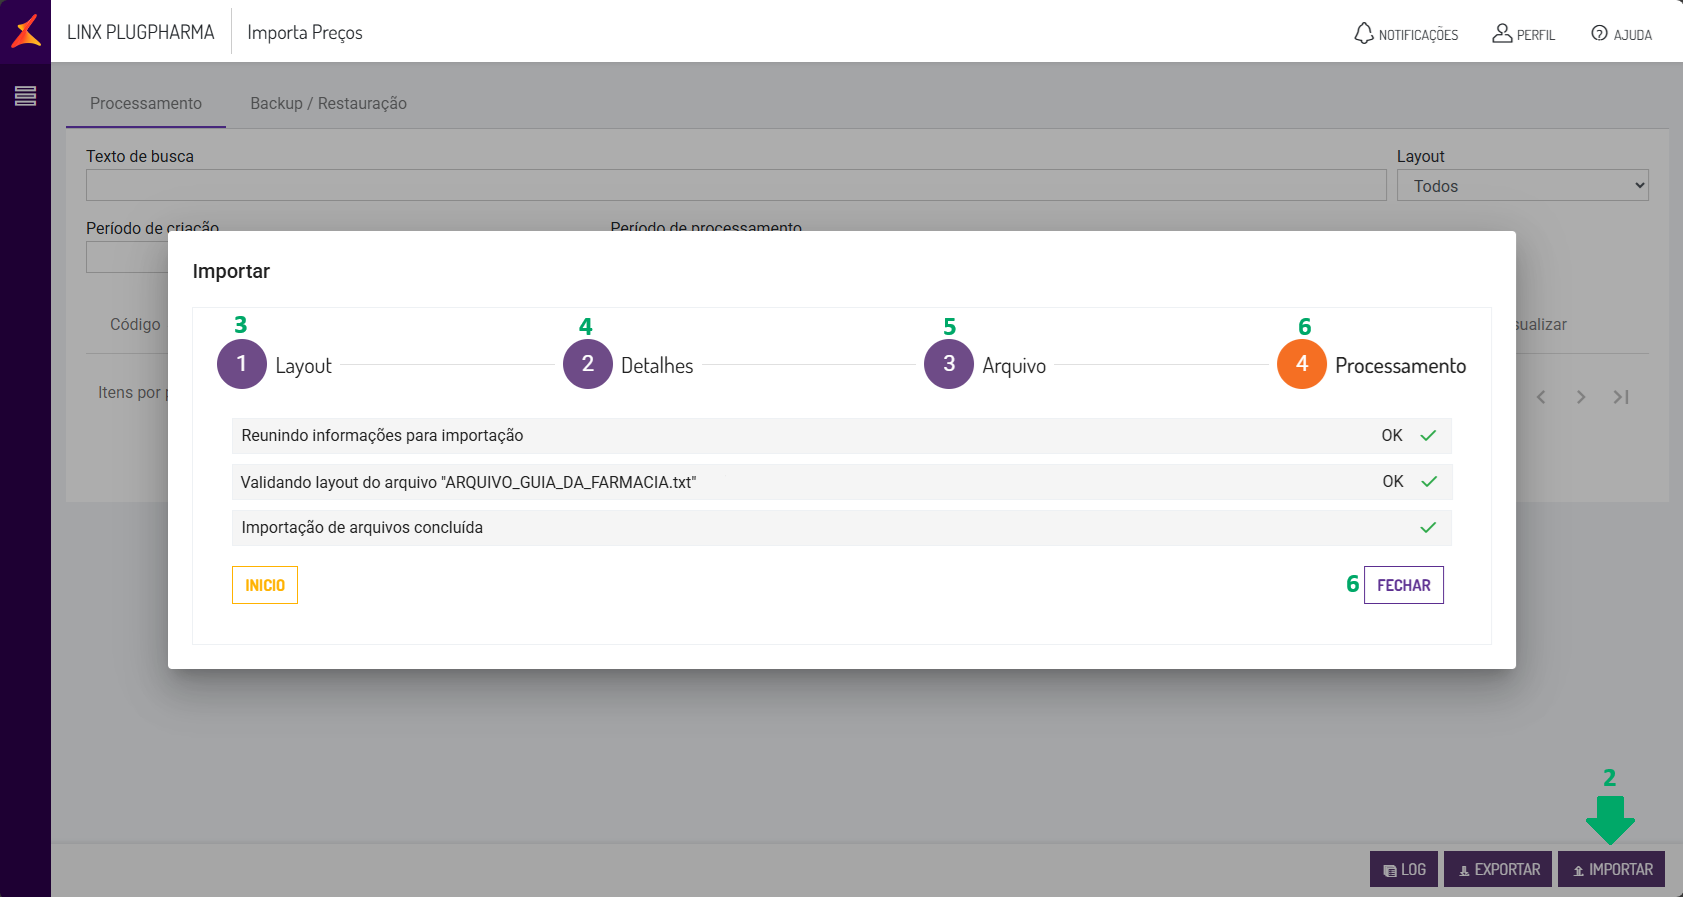Image resolution: width=1683 pixels, height=897 pixels.
Task: Click the Código column header
Action: click(x=135, y=324)
